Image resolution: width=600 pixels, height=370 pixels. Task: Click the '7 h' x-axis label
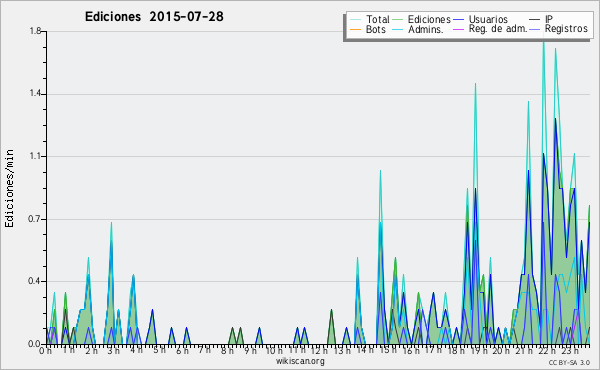[204, 349]
